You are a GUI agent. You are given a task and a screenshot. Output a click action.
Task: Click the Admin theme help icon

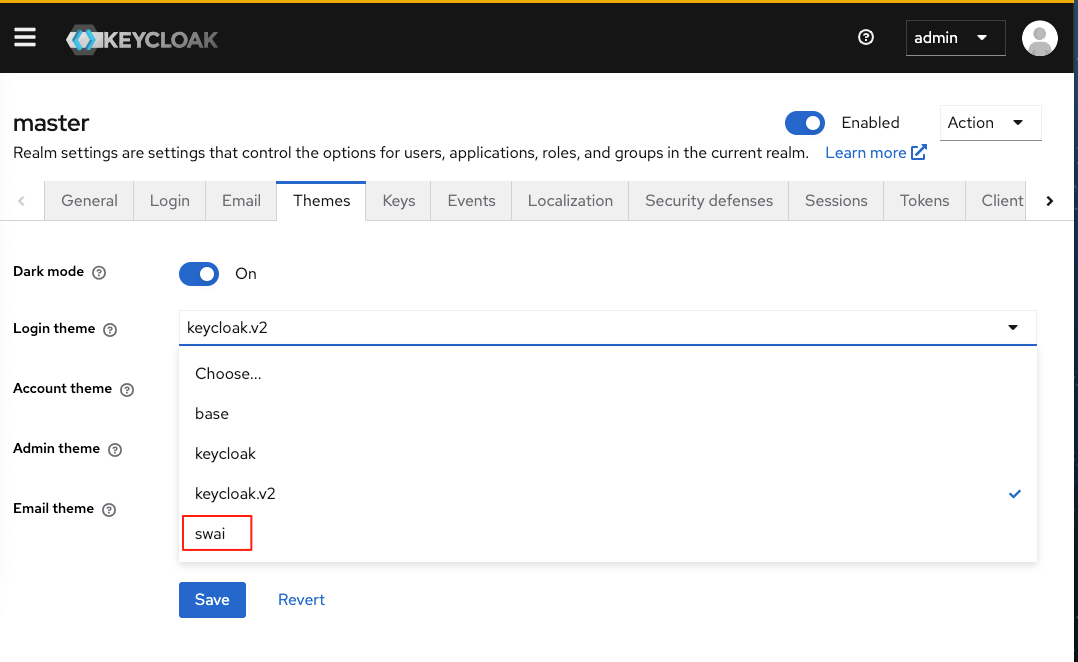pos(115,450)
